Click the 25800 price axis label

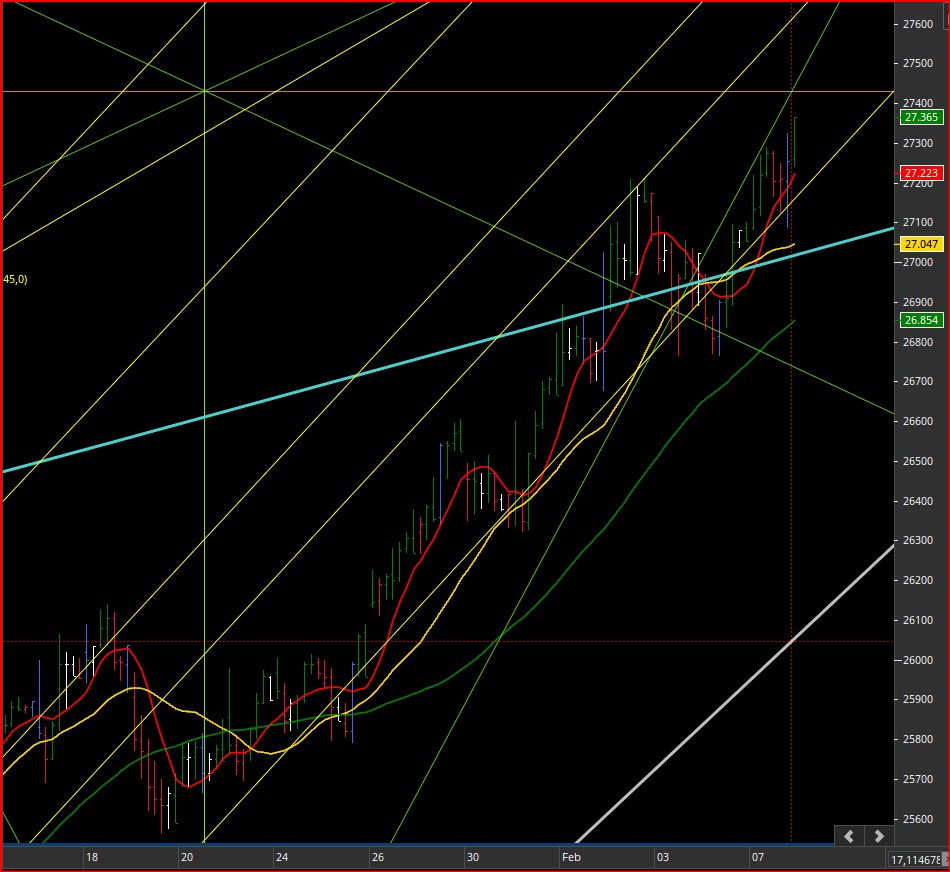pyautogui.click(x=918, y=739)
